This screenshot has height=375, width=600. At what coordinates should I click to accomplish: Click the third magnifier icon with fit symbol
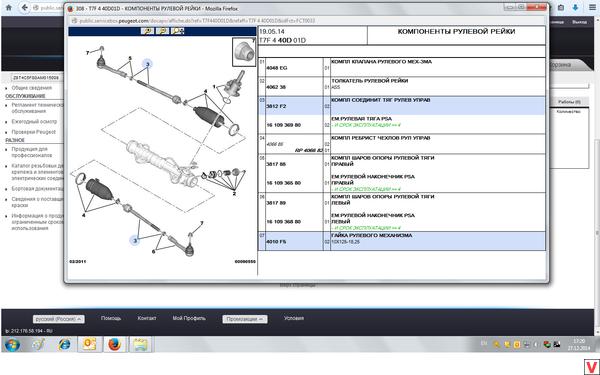[178, 31]
